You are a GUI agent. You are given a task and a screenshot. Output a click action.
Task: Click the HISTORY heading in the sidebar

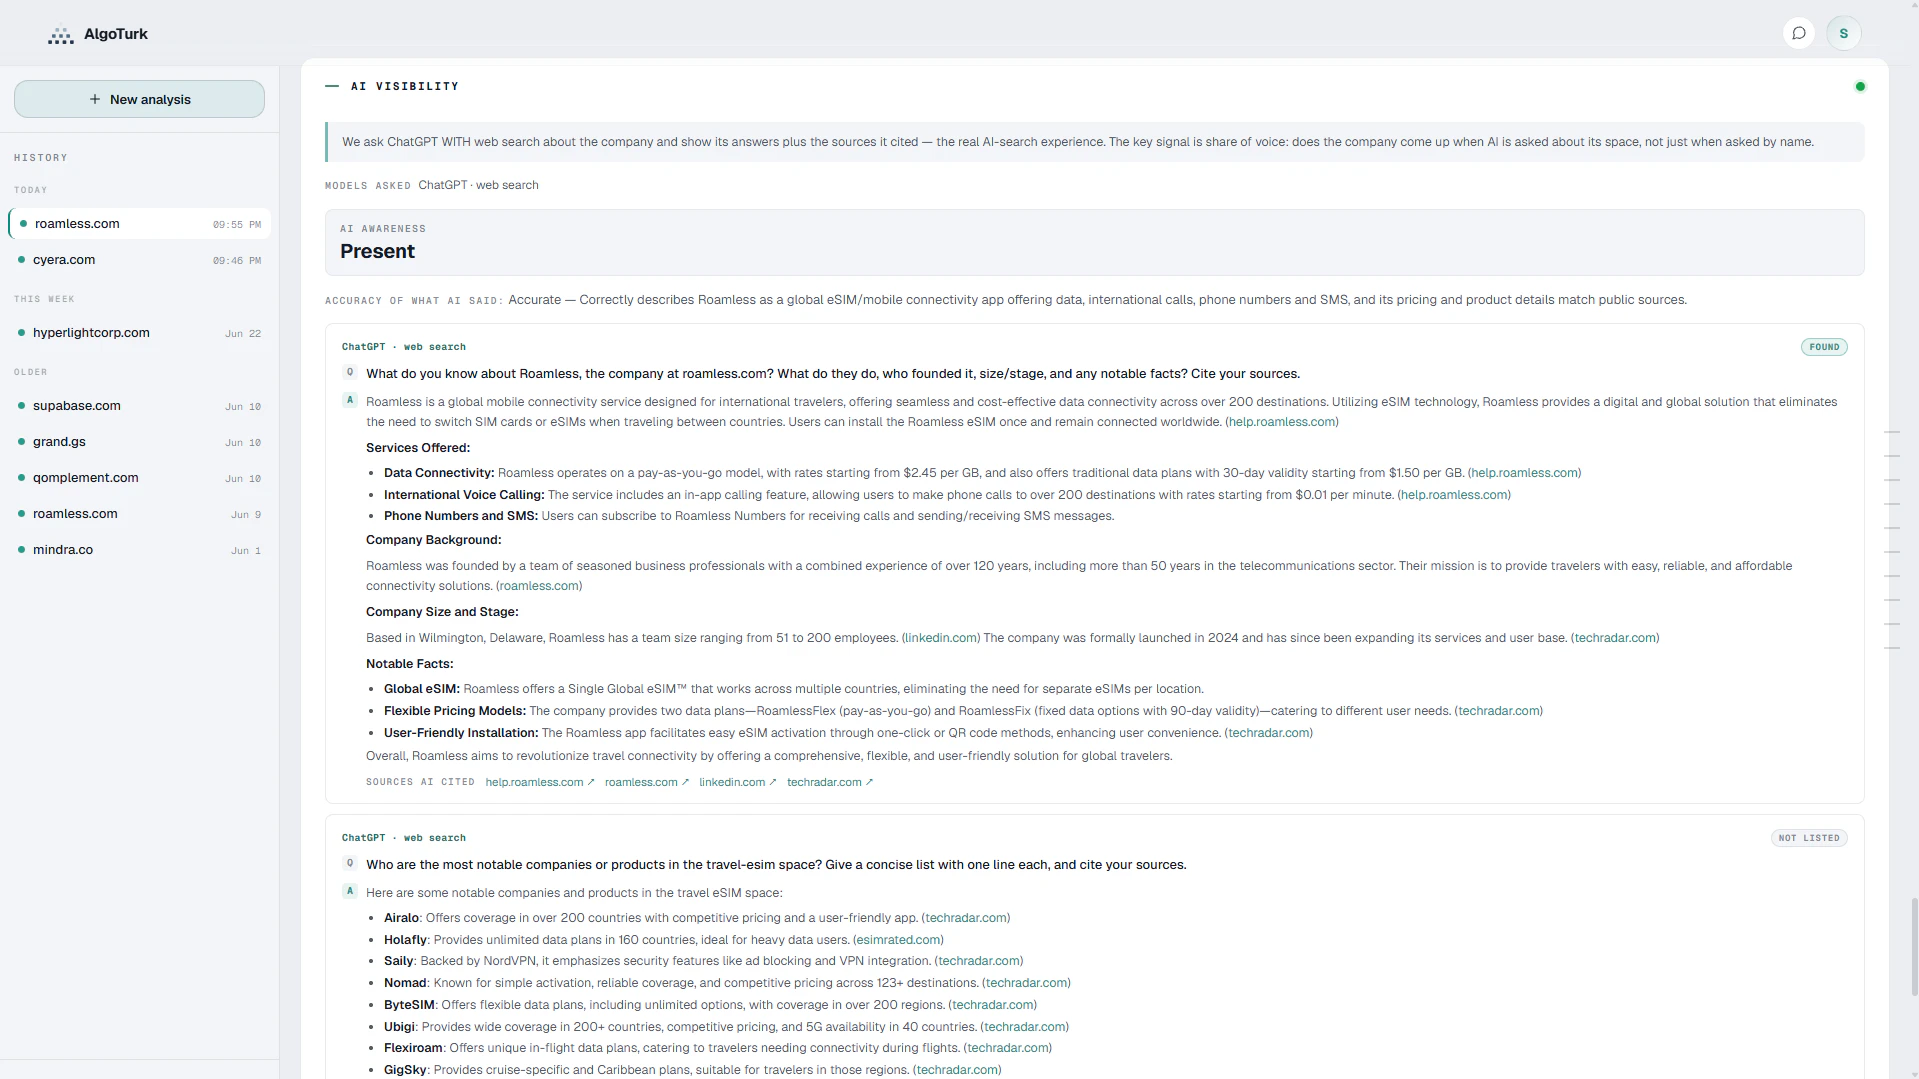(41, 158)
